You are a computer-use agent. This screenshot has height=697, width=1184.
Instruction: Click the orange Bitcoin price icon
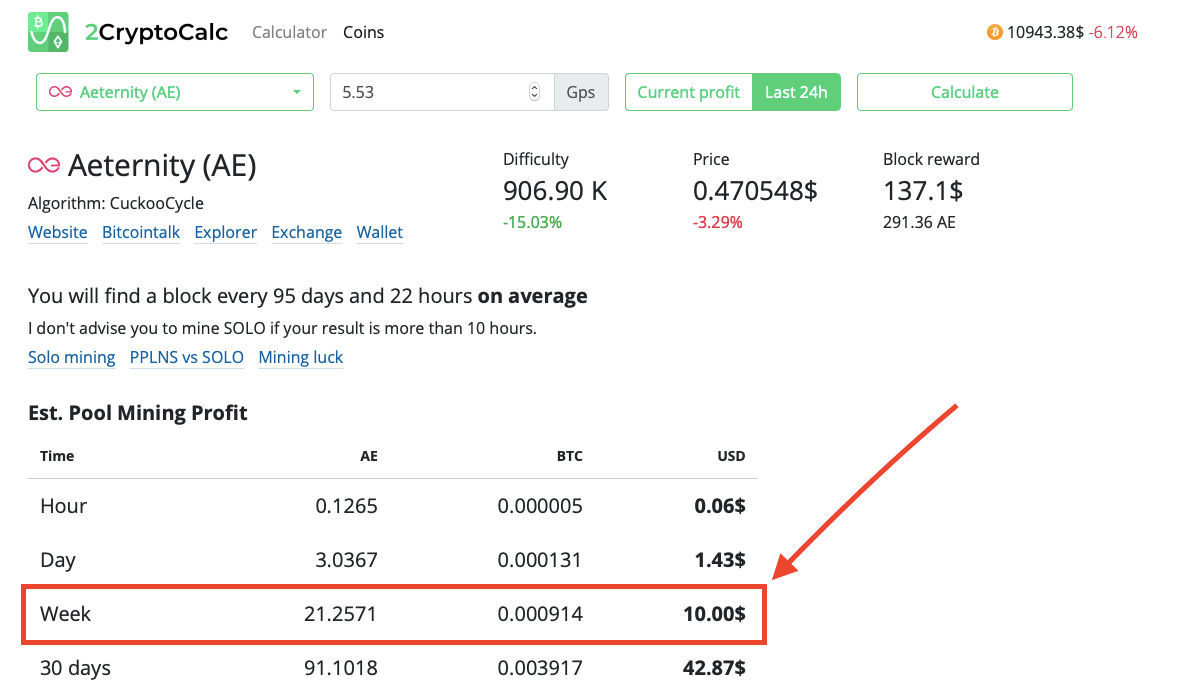(994, 32)
